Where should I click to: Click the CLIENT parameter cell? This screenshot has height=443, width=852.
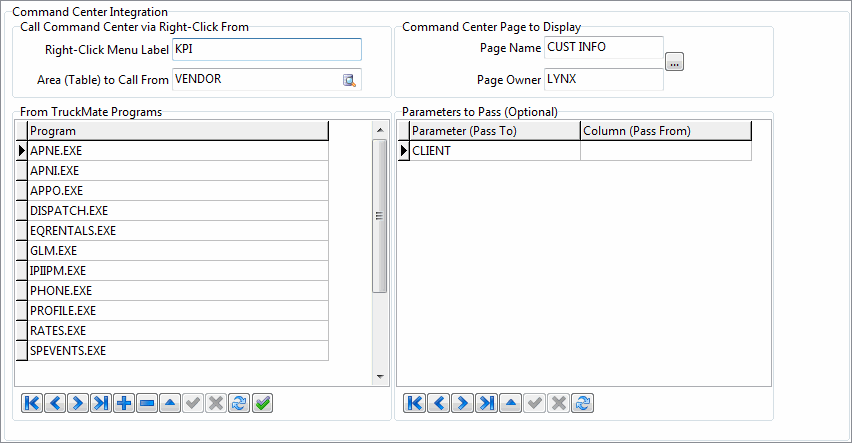[x=495, y=151]
